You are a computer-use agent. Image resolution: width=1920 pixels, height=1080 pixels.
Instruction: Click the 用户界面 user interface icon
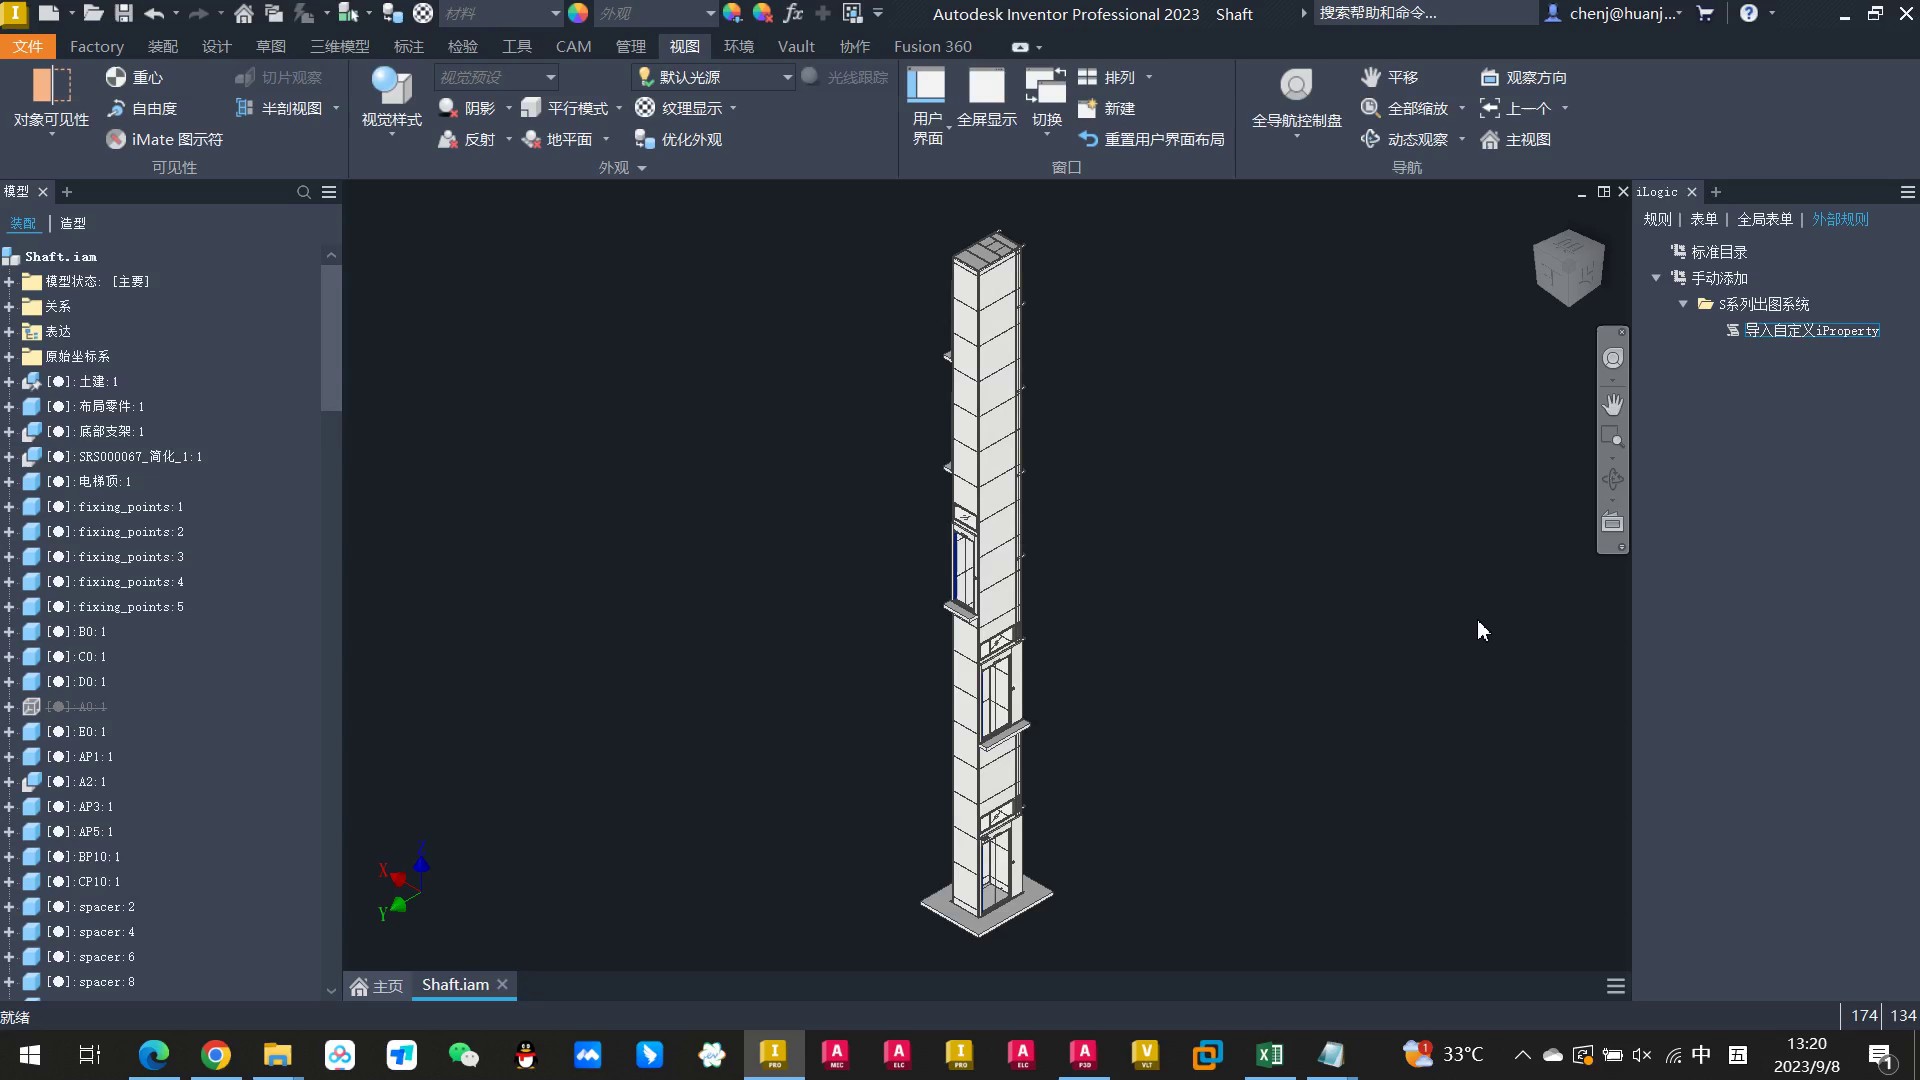926,86
